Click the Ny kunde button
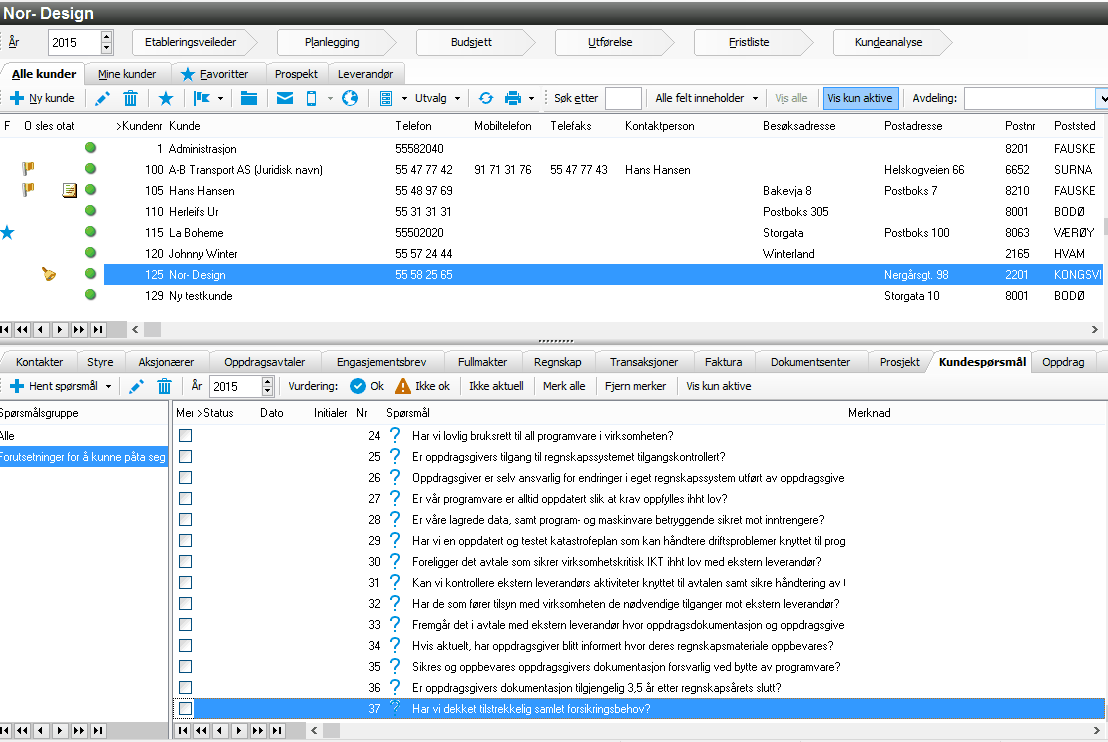Screen dimensions: 1108x742 point(43,98)
